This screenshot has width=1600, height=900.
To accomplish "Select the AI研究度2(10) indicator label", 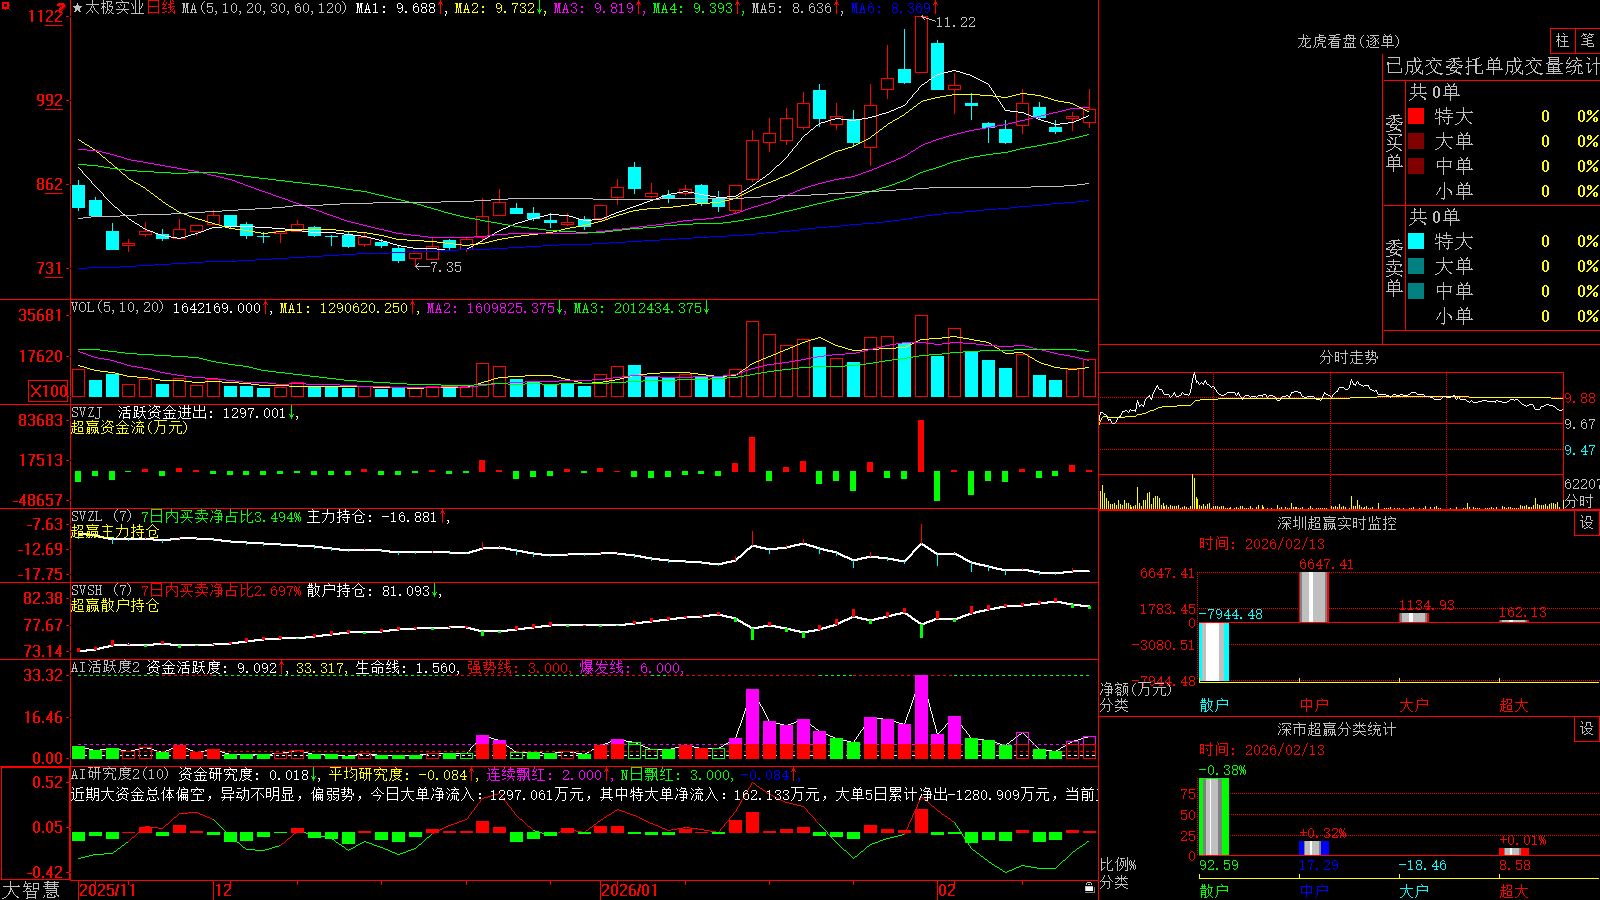I will 121,774.
